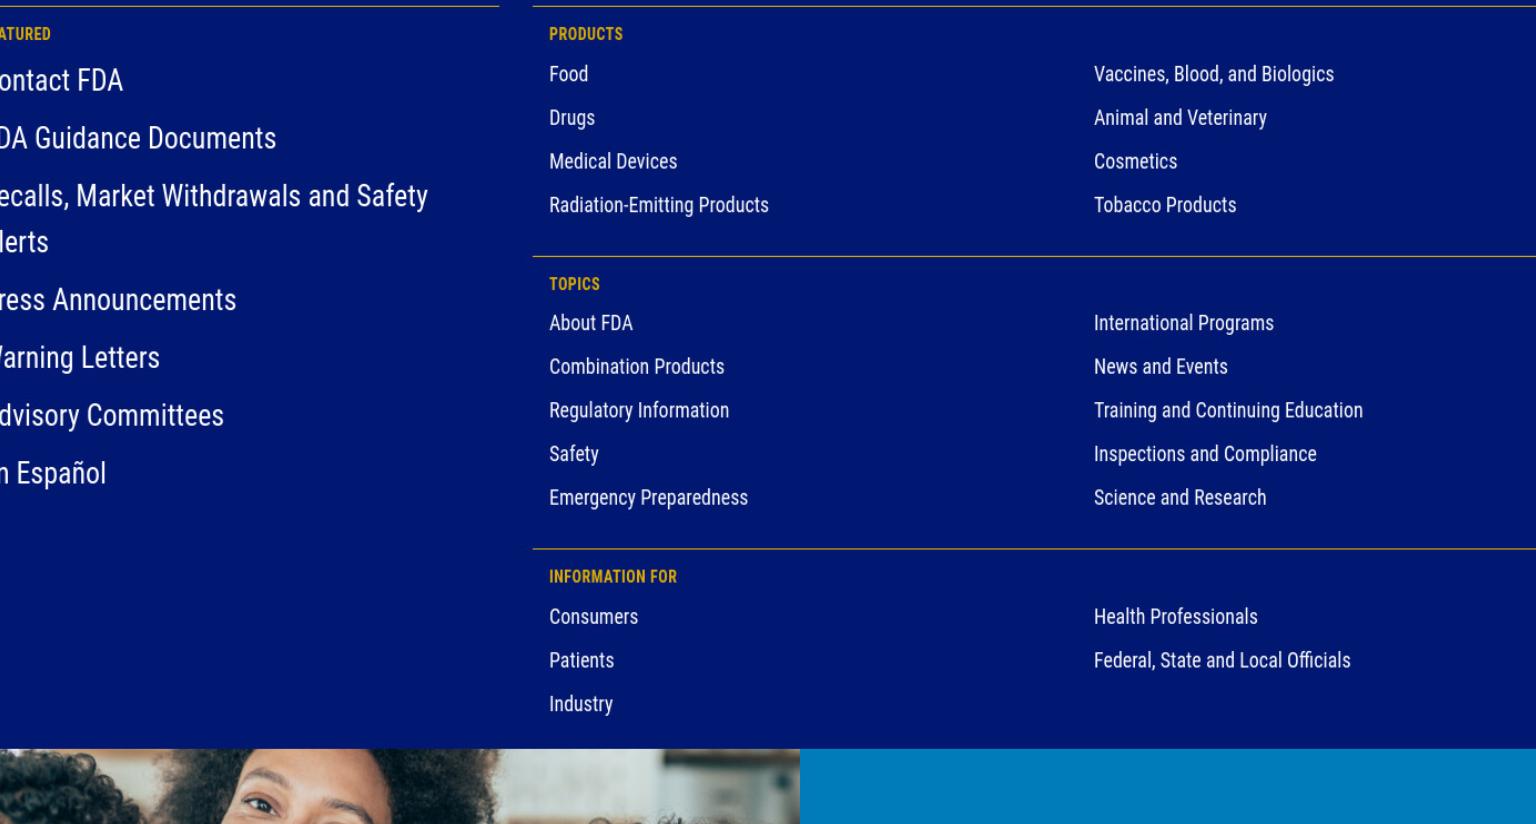Visit Tobacco Products page
1536x824 pixels.
click(1165, 205)
